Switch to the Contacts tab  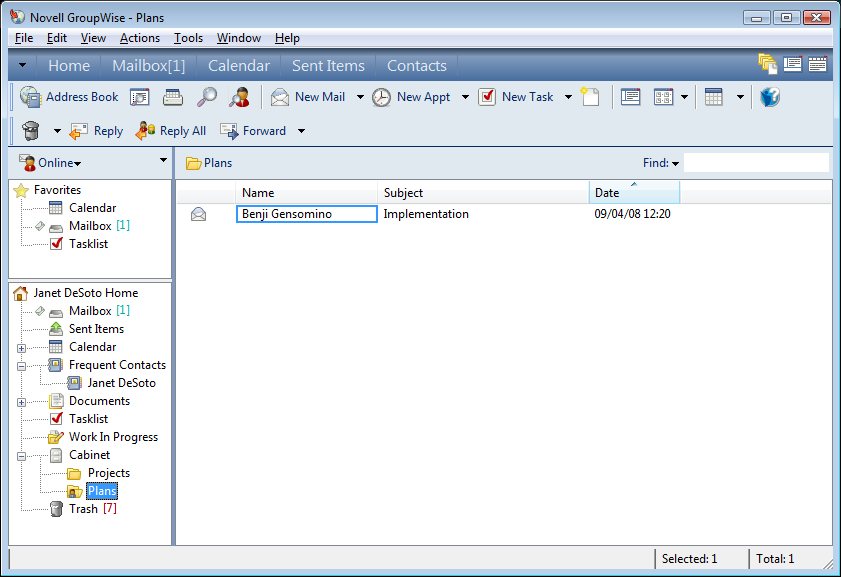[x=417, y=65]
